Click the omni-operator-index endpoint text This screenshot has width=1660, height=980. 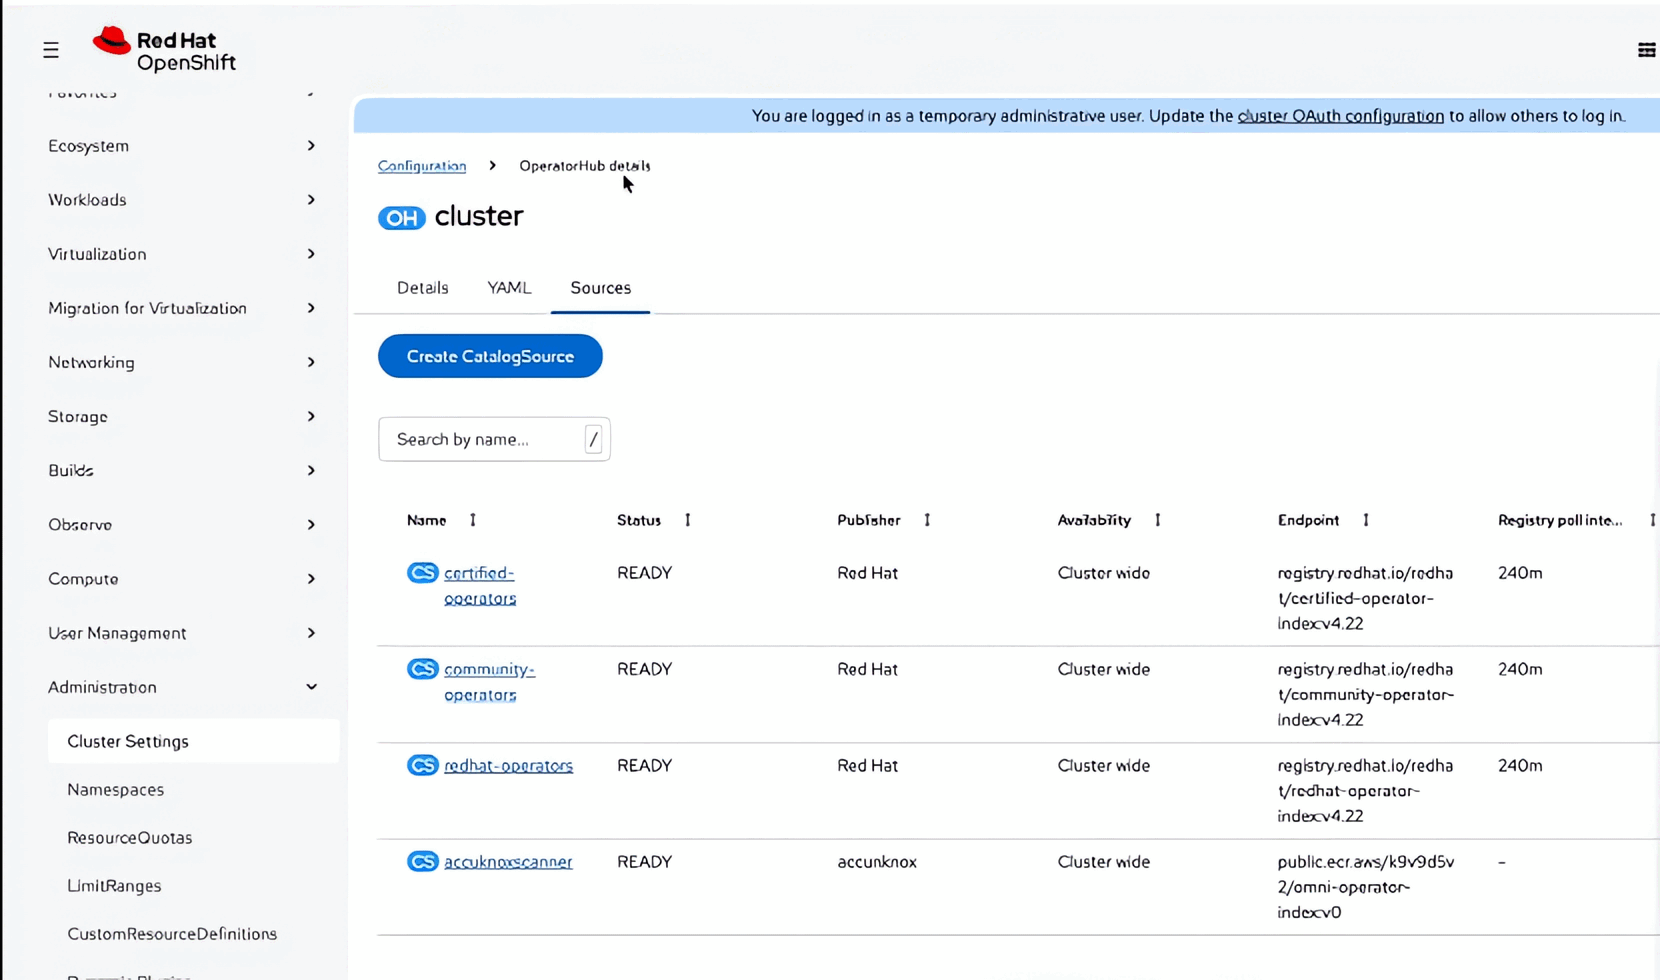1366,886
